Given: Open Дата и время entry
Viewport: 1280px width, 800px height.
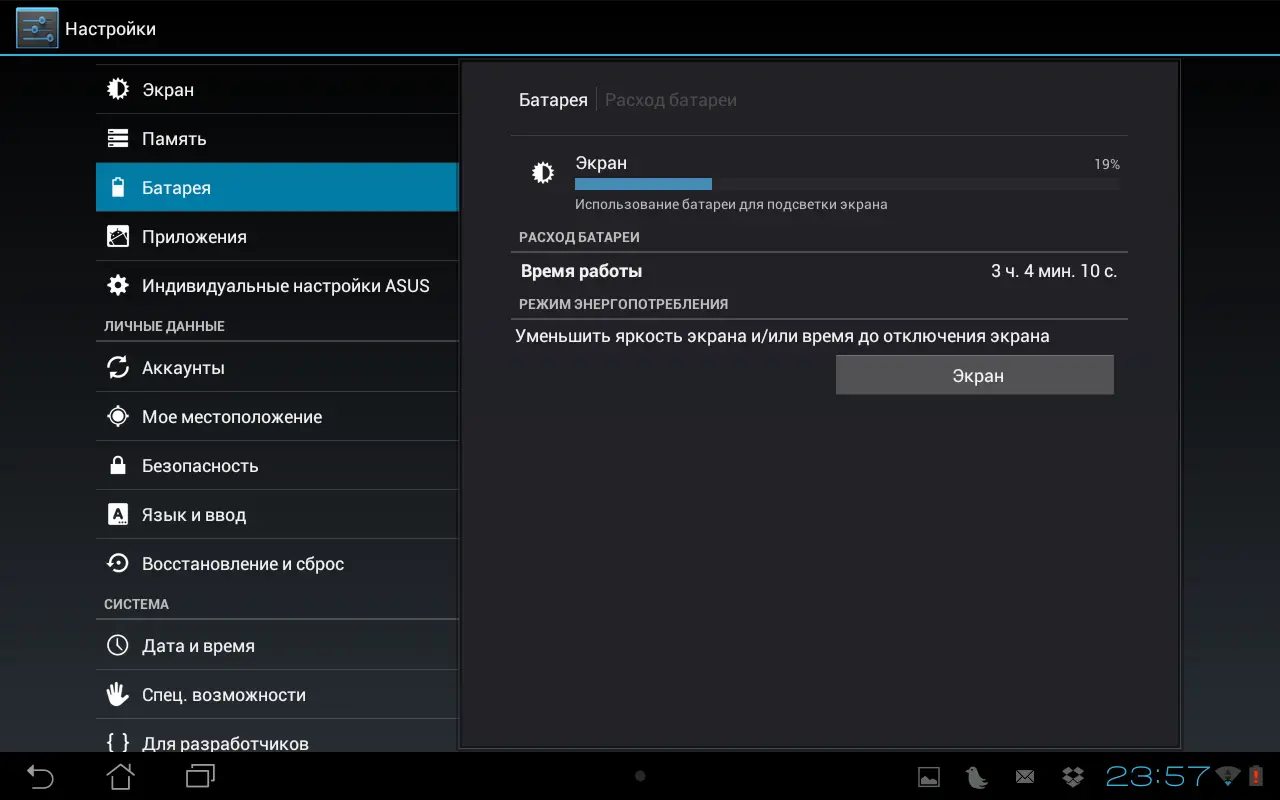Looking at the screenshot, I should (277, 645).
